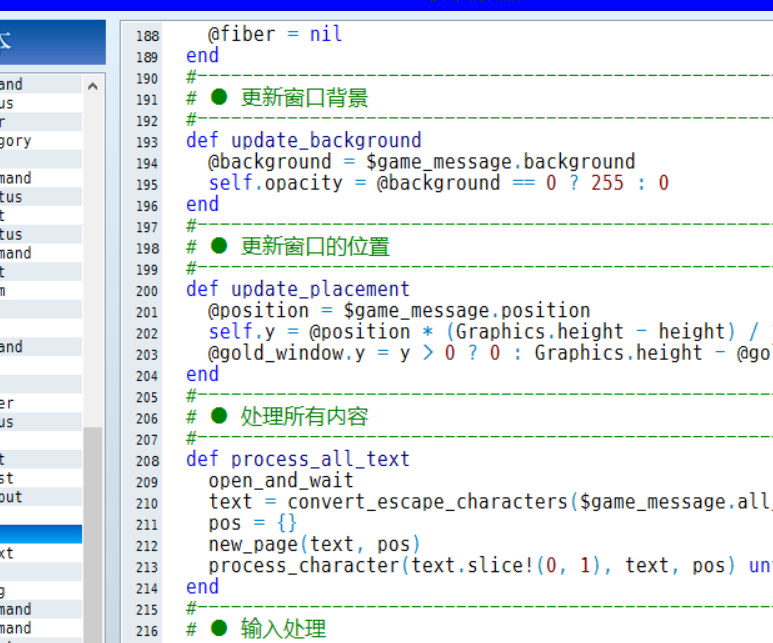Click the dashed comment separator on line 197

coord(479,225)
